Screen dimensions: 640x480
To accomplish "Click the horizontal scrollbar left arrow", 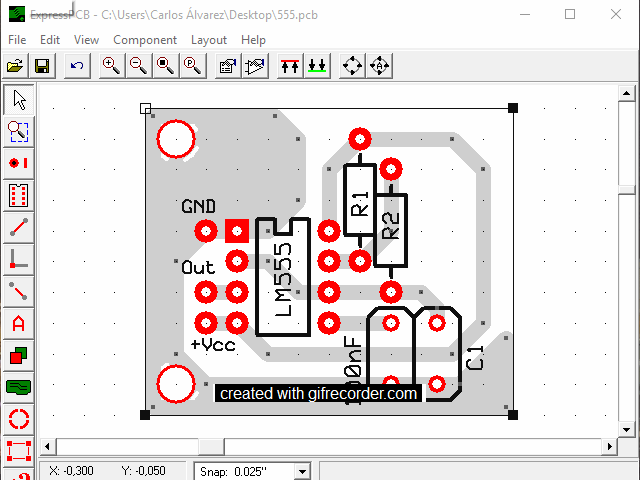I will pyautogui.click(x=47, y=447).
